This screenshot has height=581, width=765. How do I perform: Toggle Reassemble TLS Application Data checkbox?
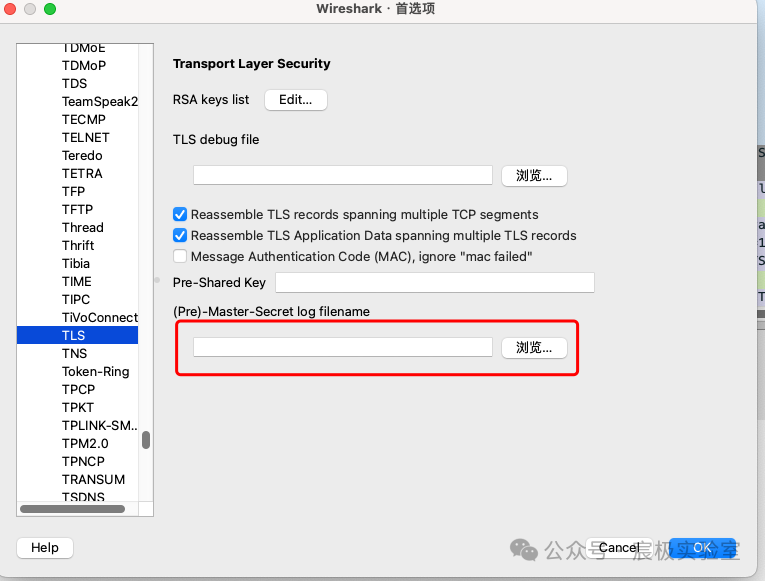(180, 236)
